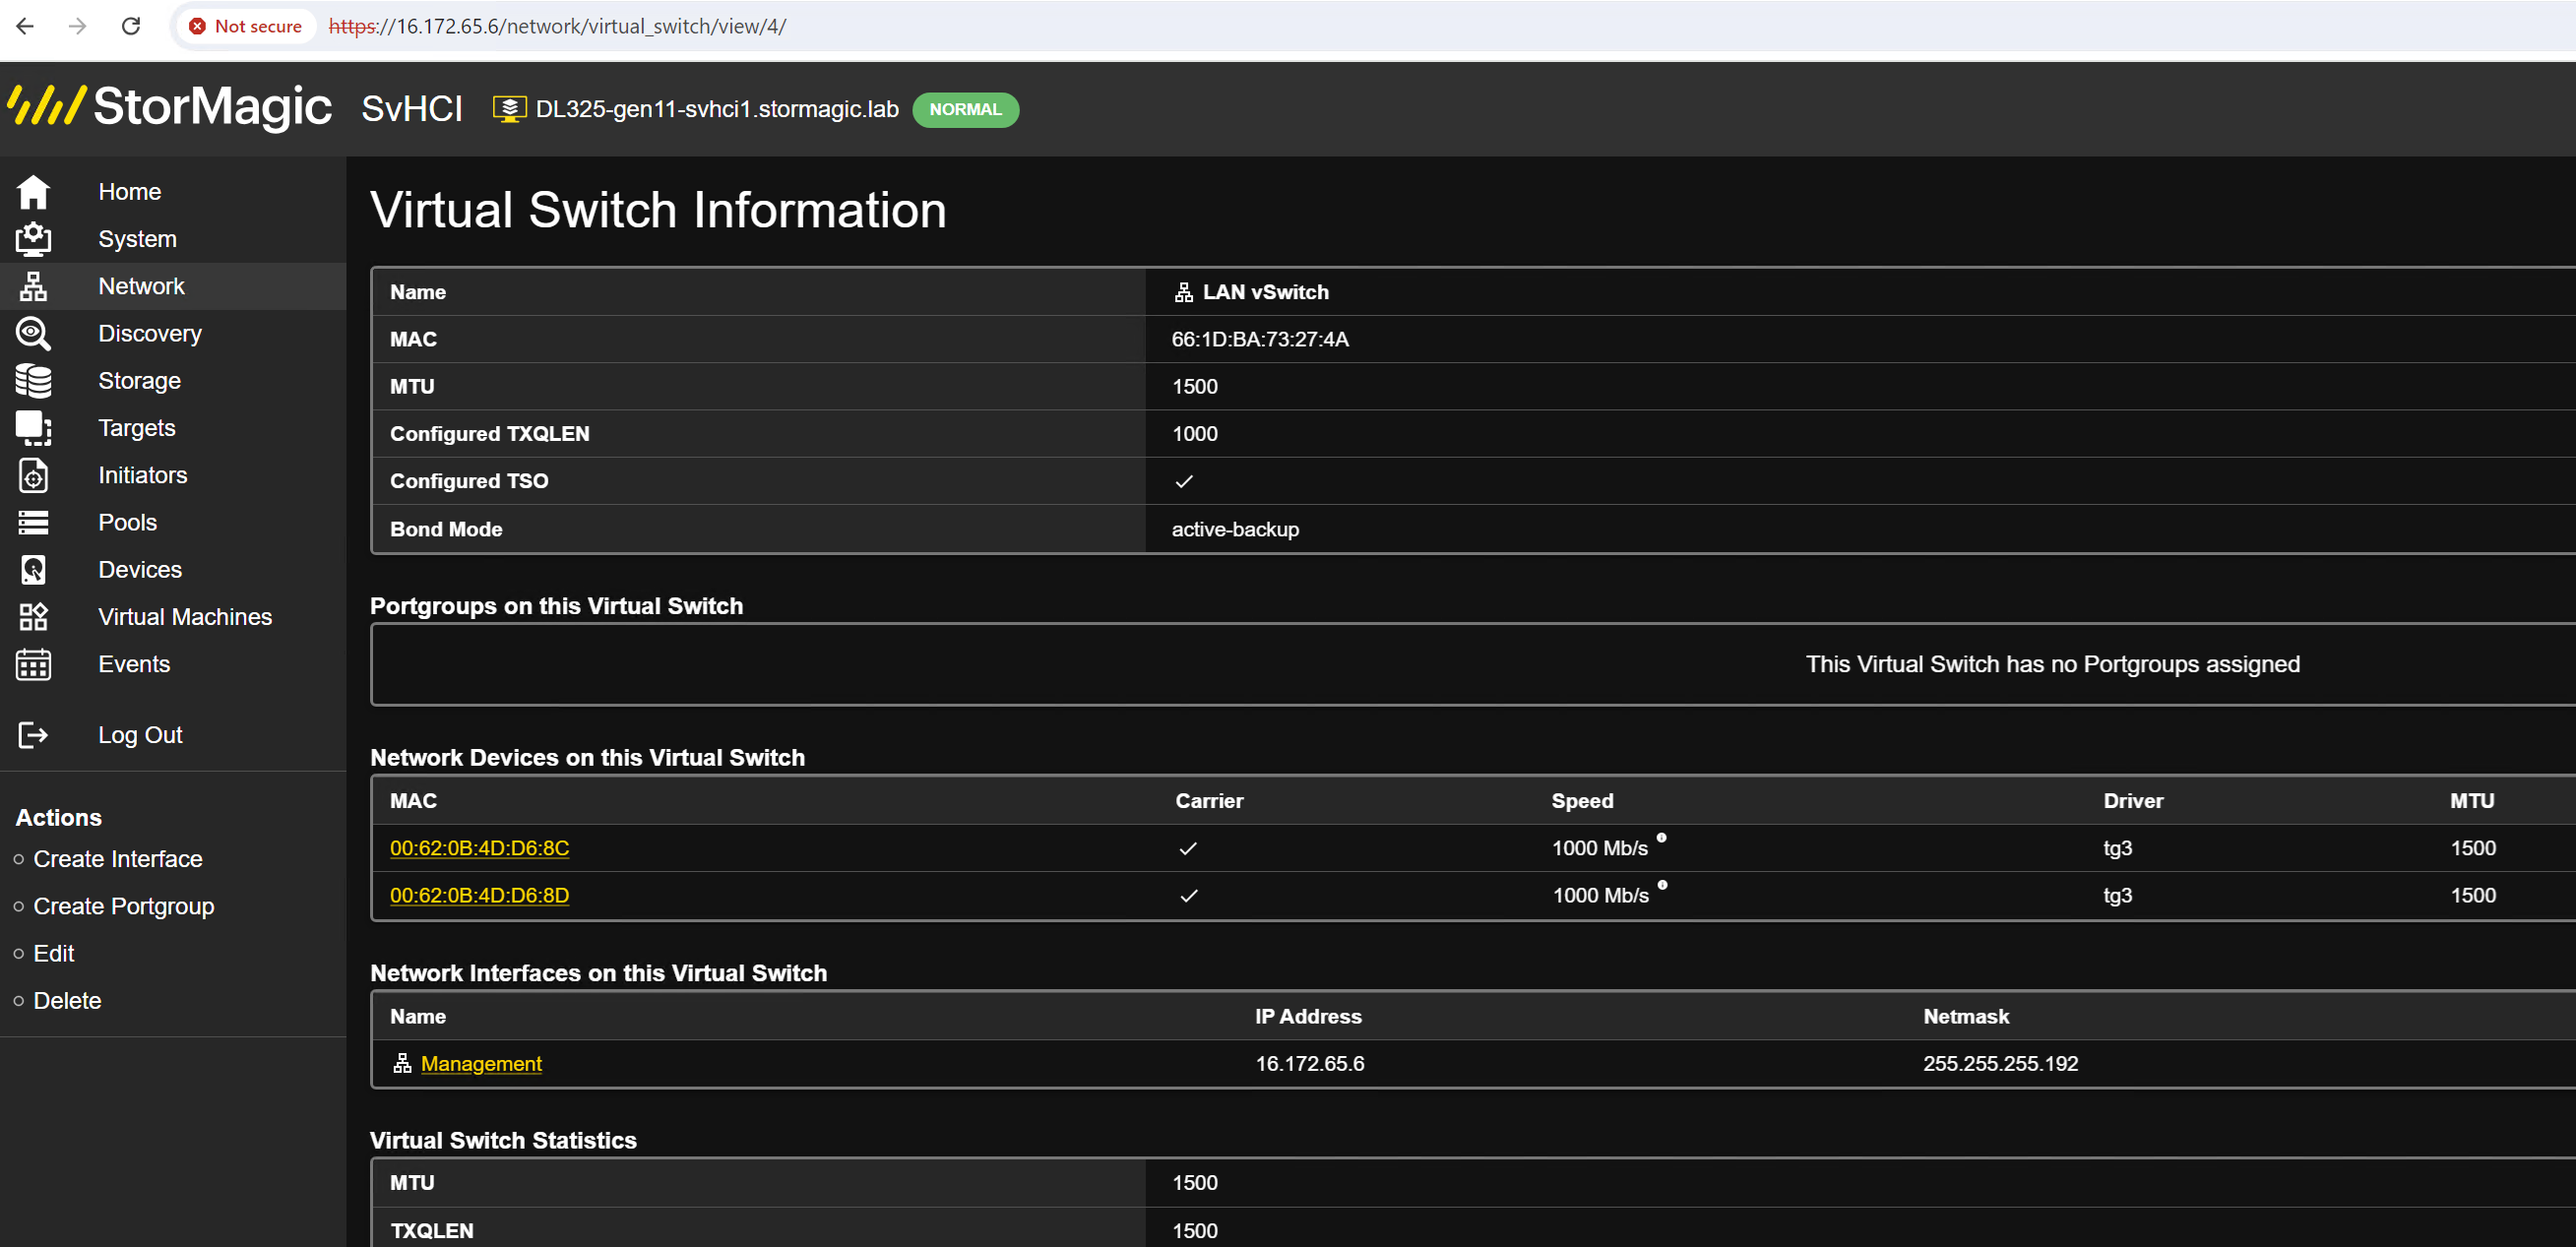Go to the Targets menu item
This screenshot has height=1247, width=2576.
coord(137,428)
